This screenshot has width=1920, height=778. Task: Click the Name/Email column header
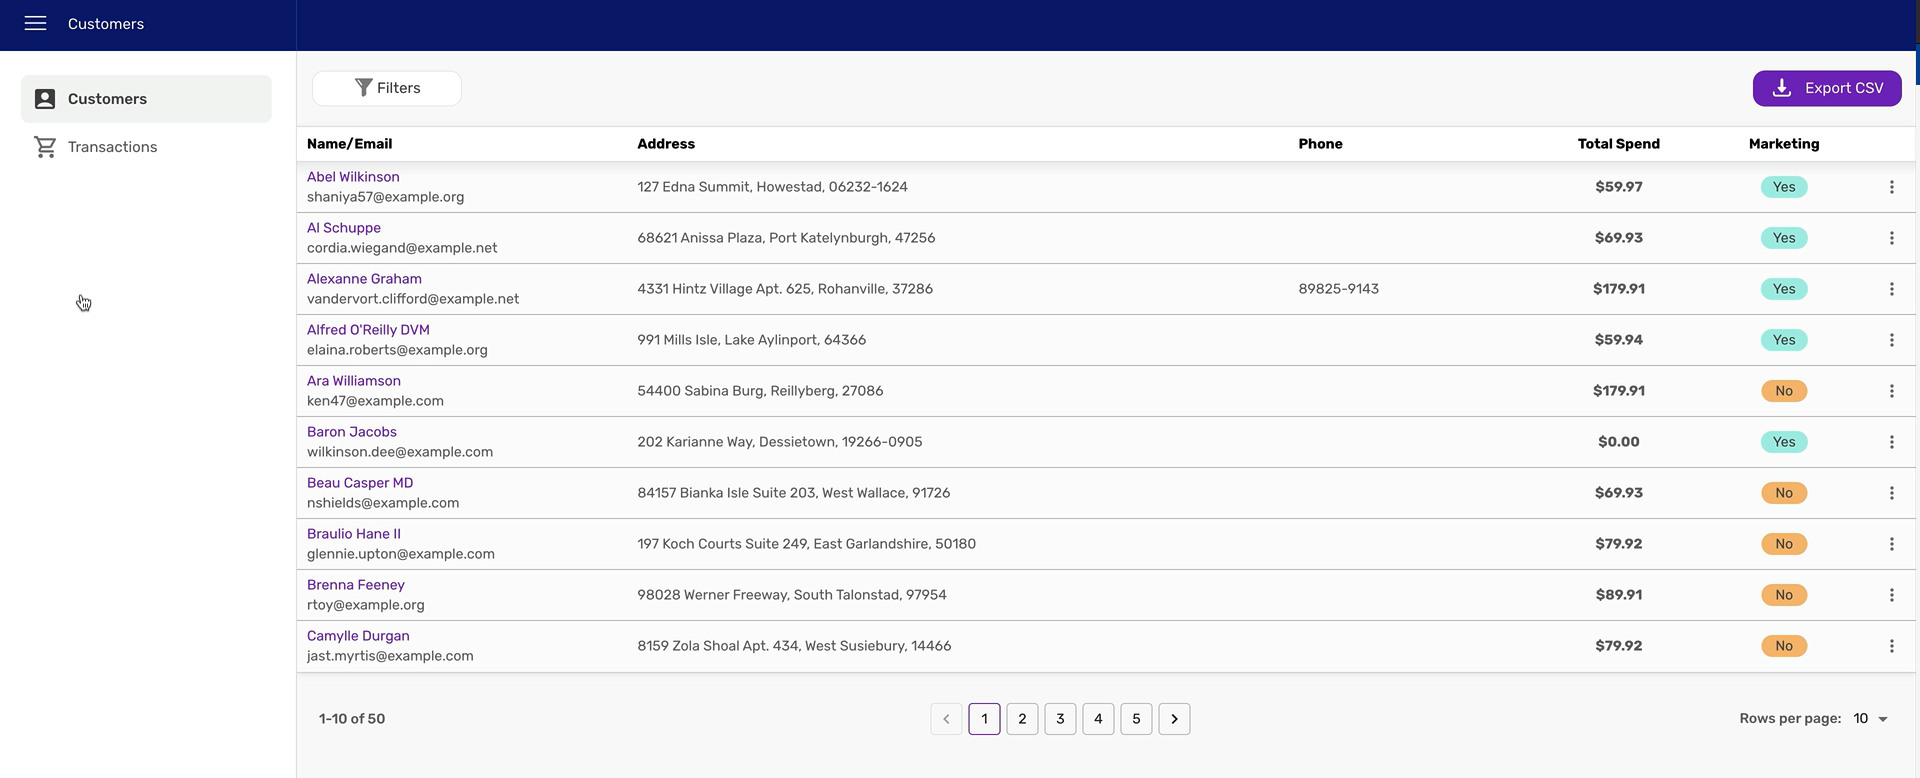tap(350, 144)
